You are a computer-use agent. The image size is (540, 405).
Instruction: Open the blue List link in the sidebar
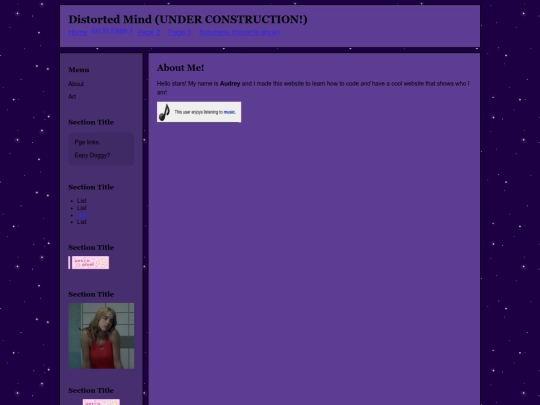click(82, 215)
